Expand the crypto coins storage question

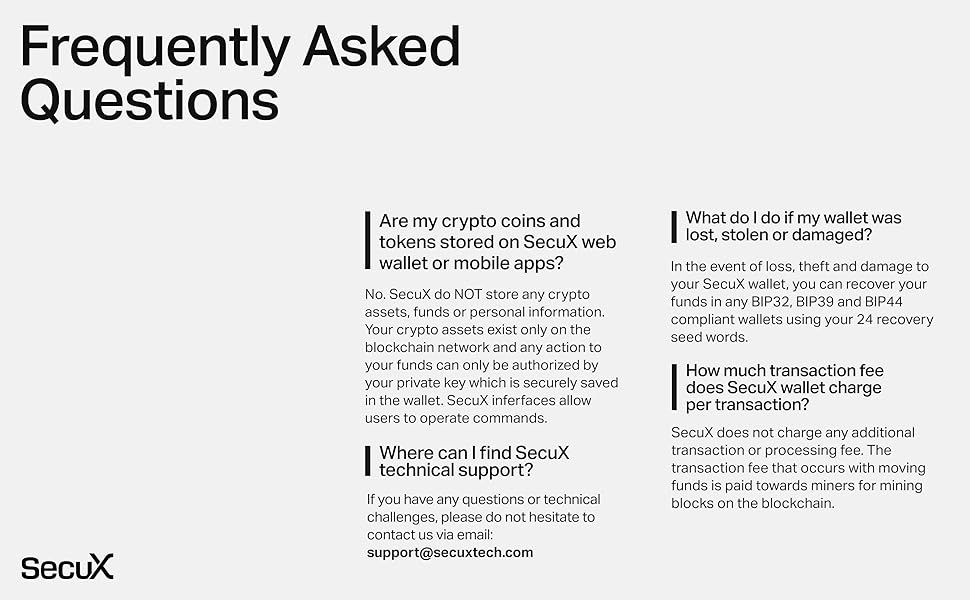coord(497,242)
